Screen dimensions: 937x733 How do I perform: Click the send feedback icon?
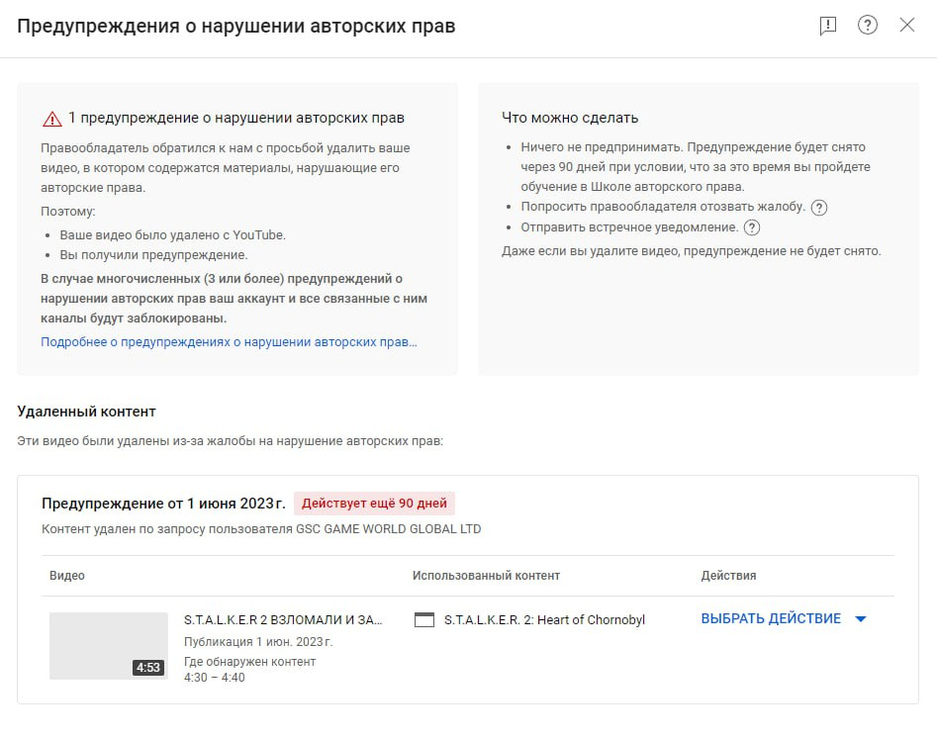pos(827,26)
